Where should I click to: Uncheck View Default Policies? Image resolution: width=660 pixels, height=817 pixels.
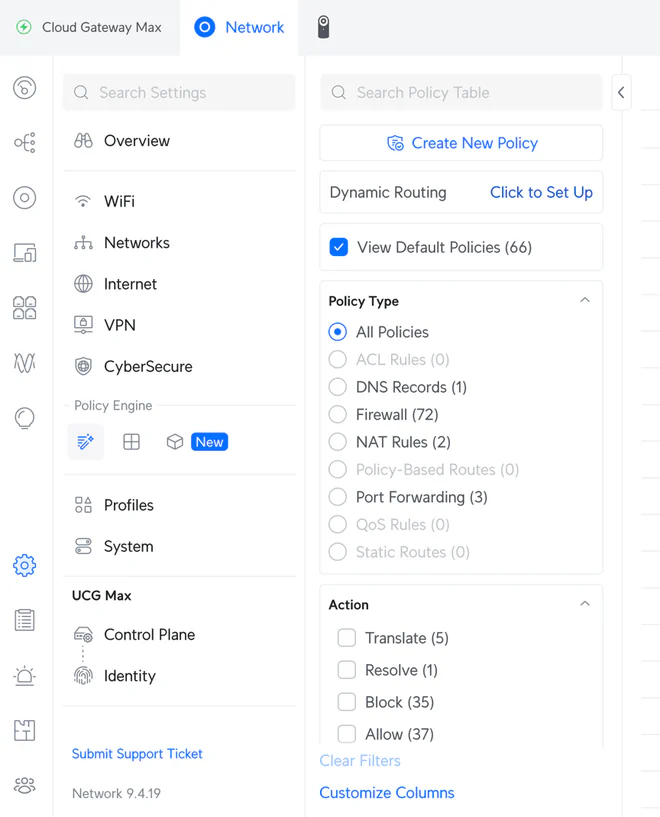point(339,247)
